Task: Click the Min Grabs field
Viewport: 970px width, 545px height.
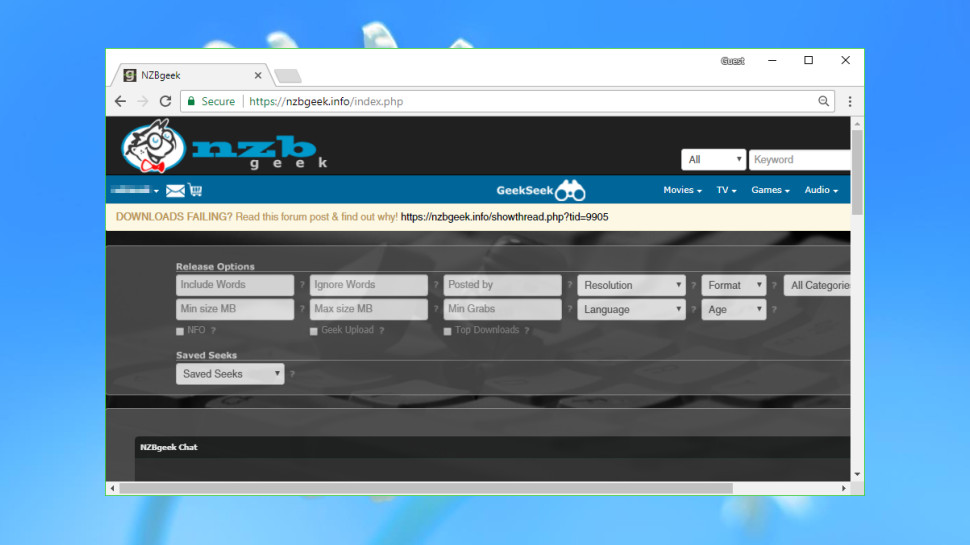Action: (x=502, y=309)
